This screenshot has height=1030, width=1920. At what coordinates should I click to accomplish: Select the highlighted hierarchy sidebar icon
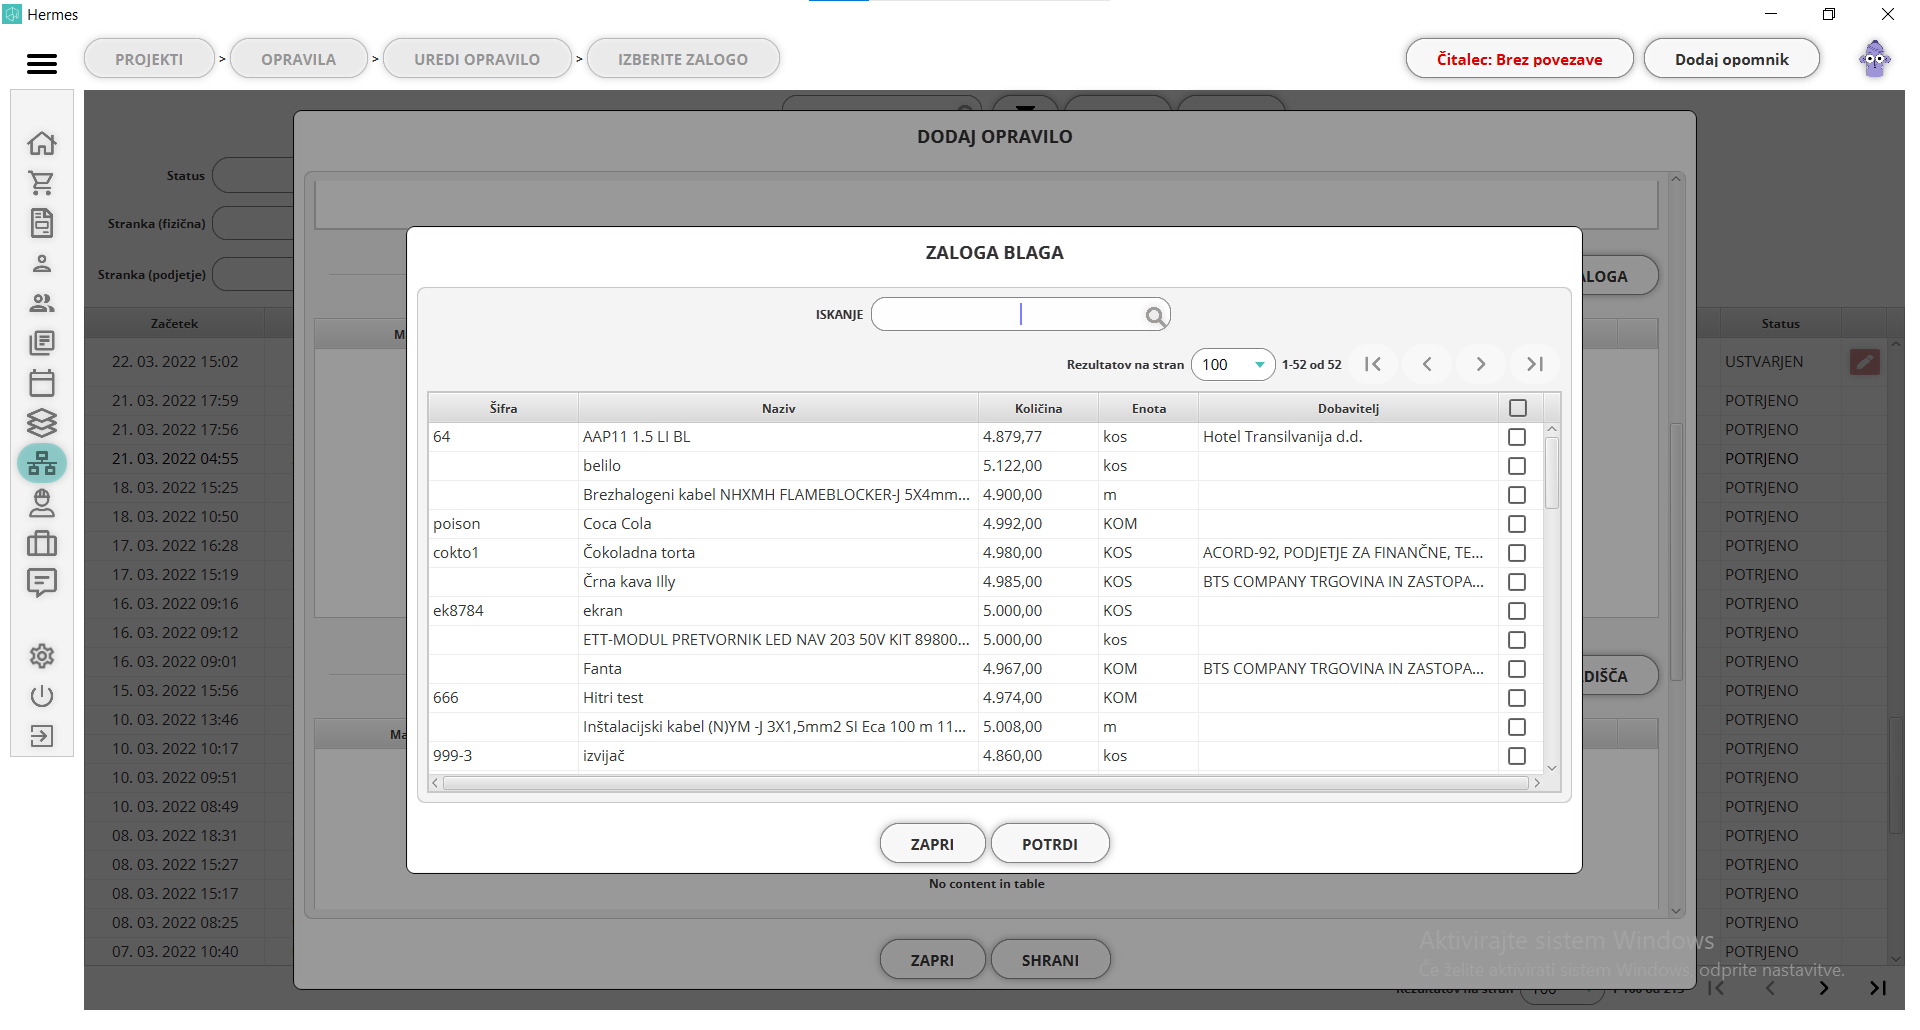pyautogui.click(x=42, y=463)
